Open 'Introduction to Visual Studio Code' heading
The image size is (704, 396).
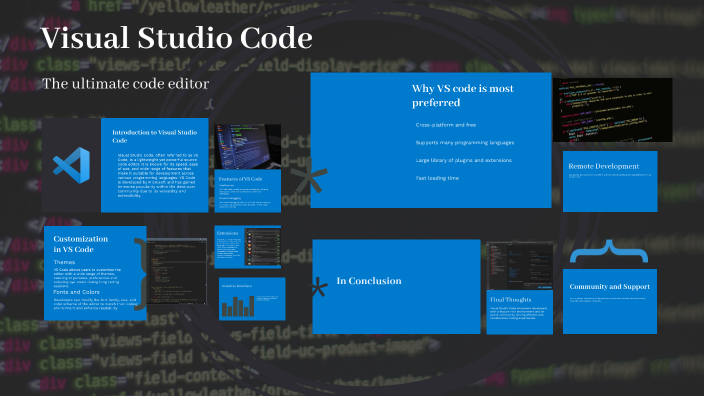(154, 136)
